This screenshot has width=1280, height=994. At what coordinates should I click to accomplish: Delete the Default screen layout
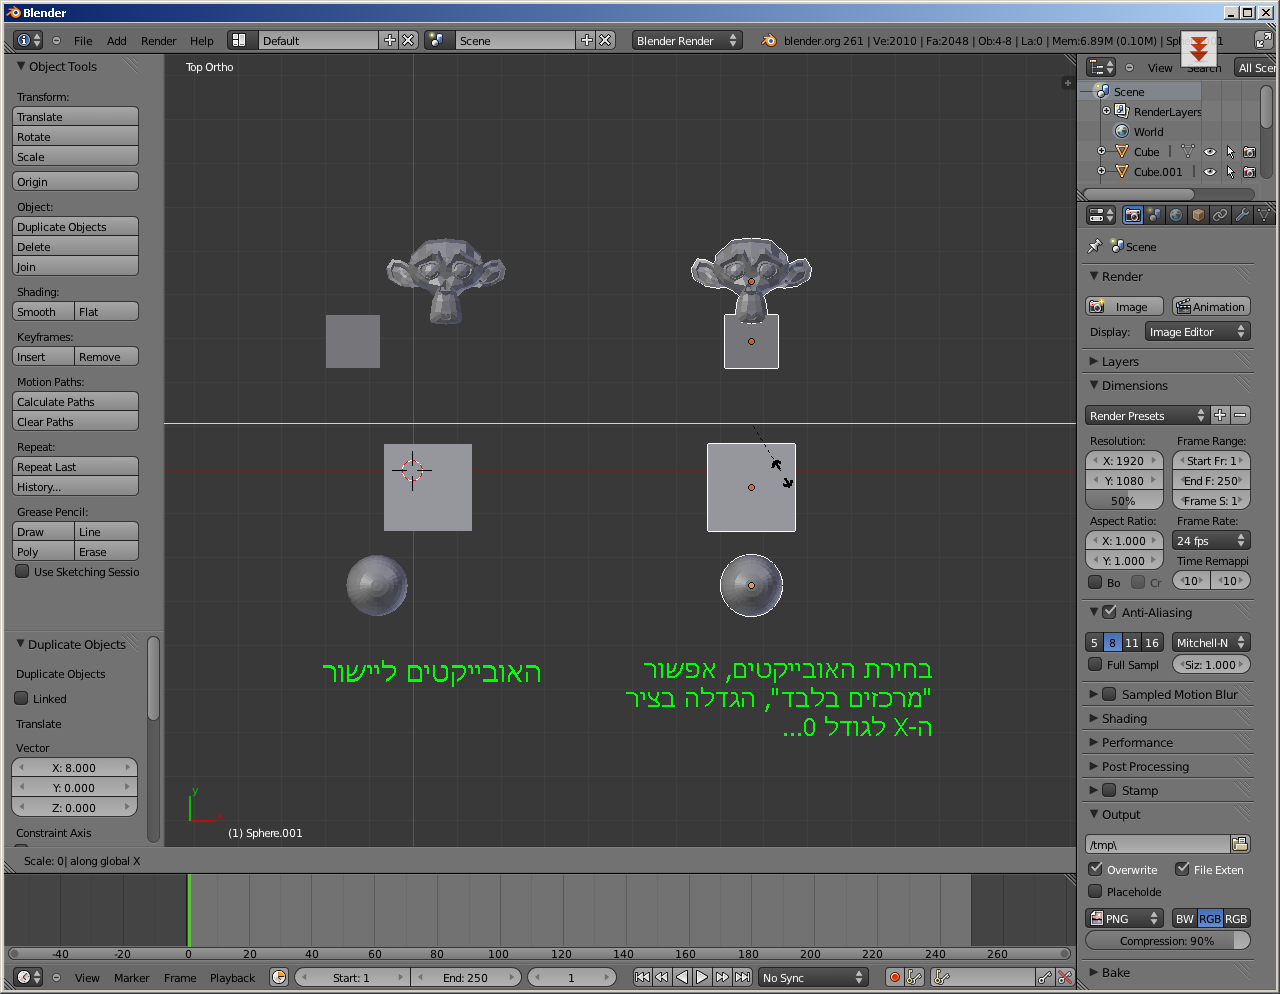(x=408, y=40)
